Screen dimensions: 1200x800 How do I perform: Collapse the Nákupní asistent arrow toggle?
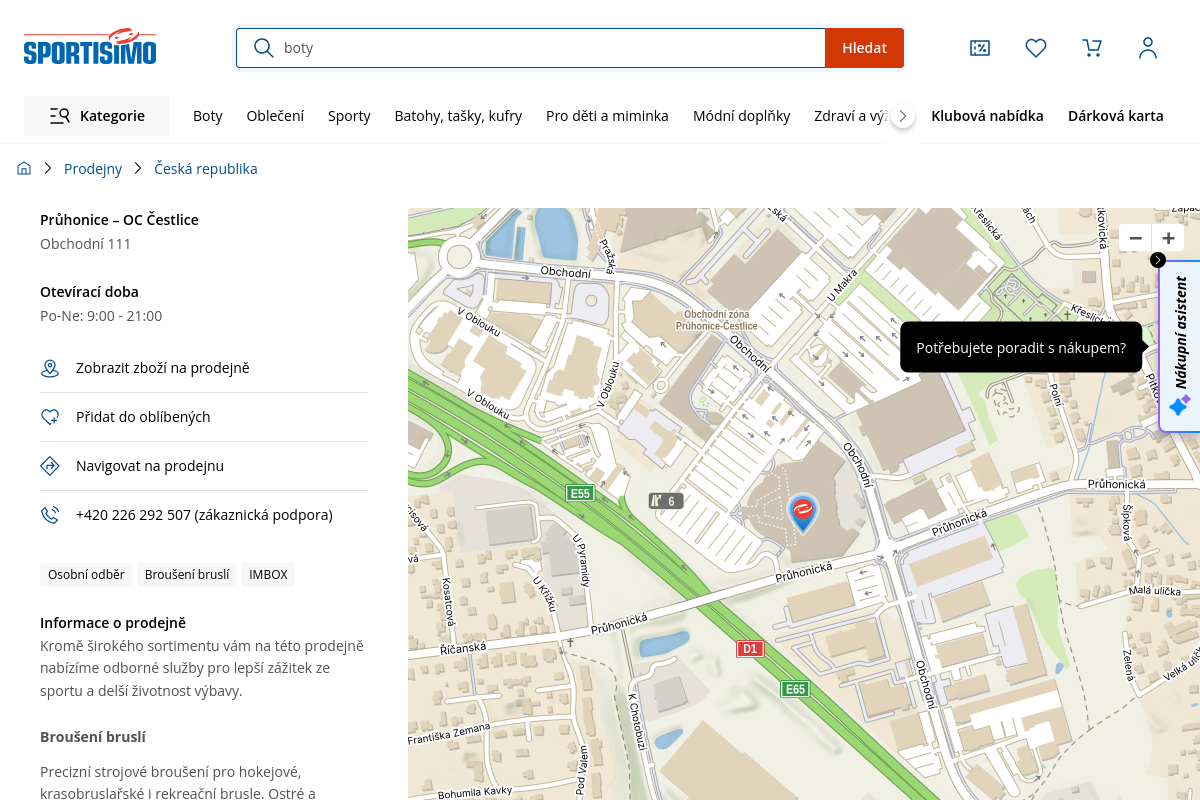point(1158,260)
